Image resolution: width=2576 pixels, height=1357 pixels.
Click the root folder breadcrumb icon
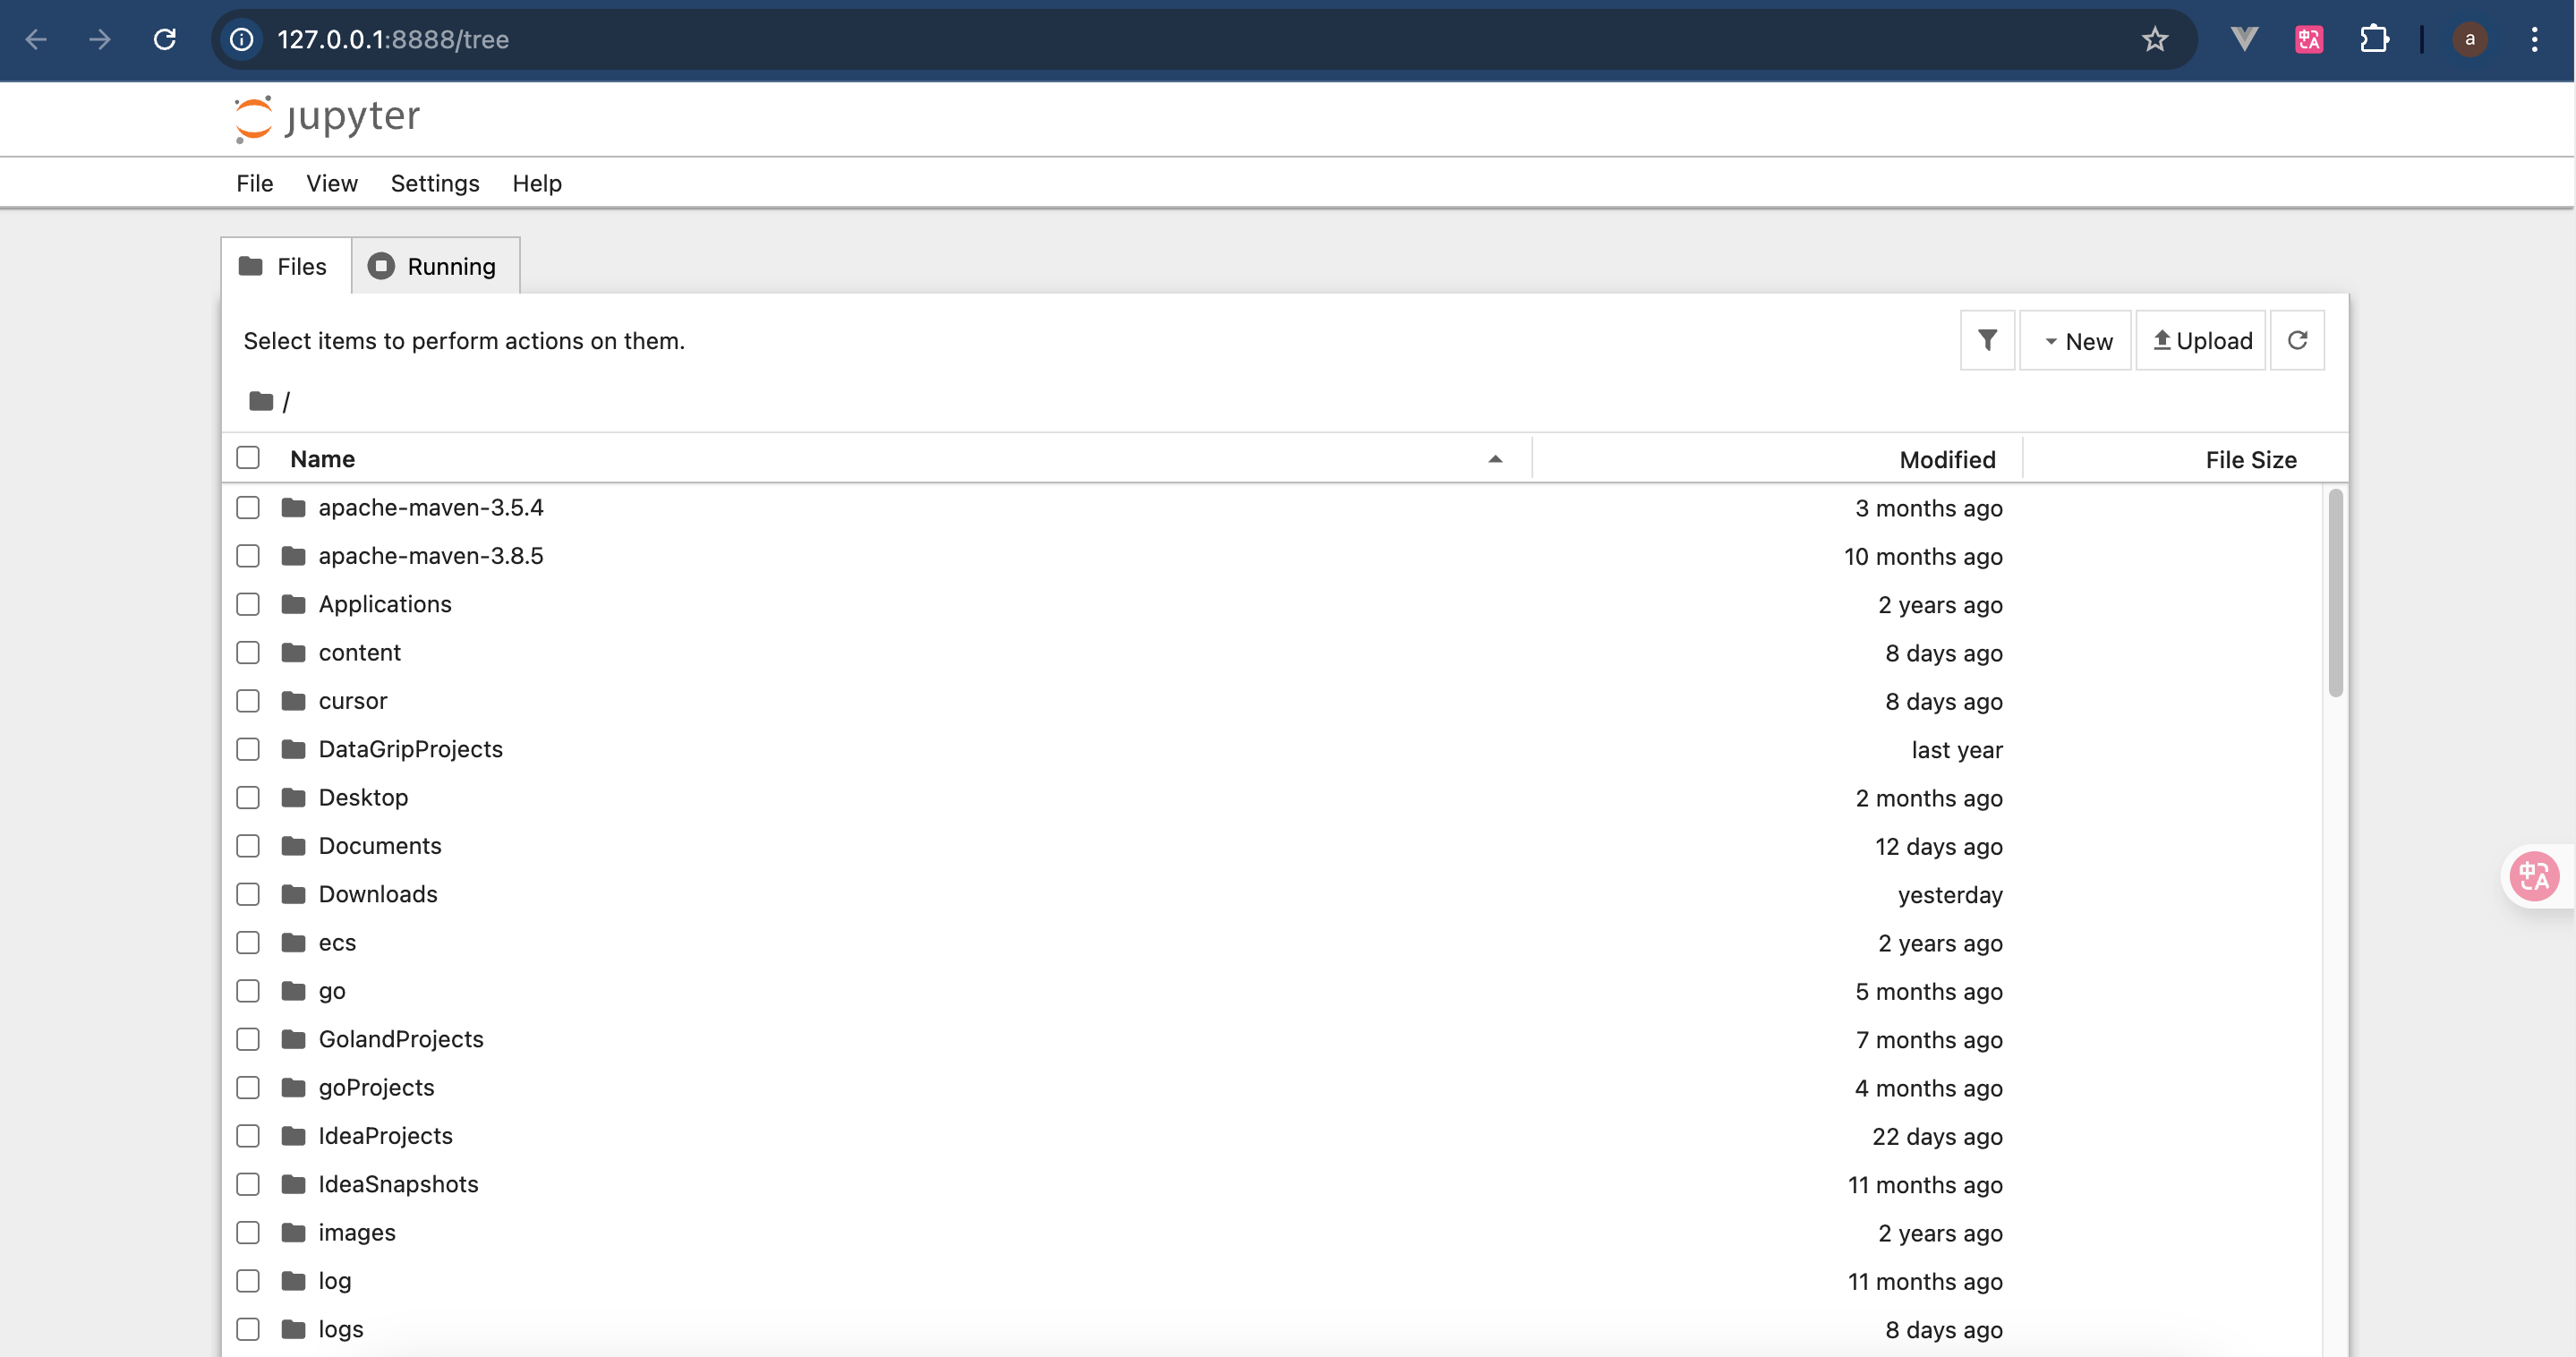pos(261,401)
